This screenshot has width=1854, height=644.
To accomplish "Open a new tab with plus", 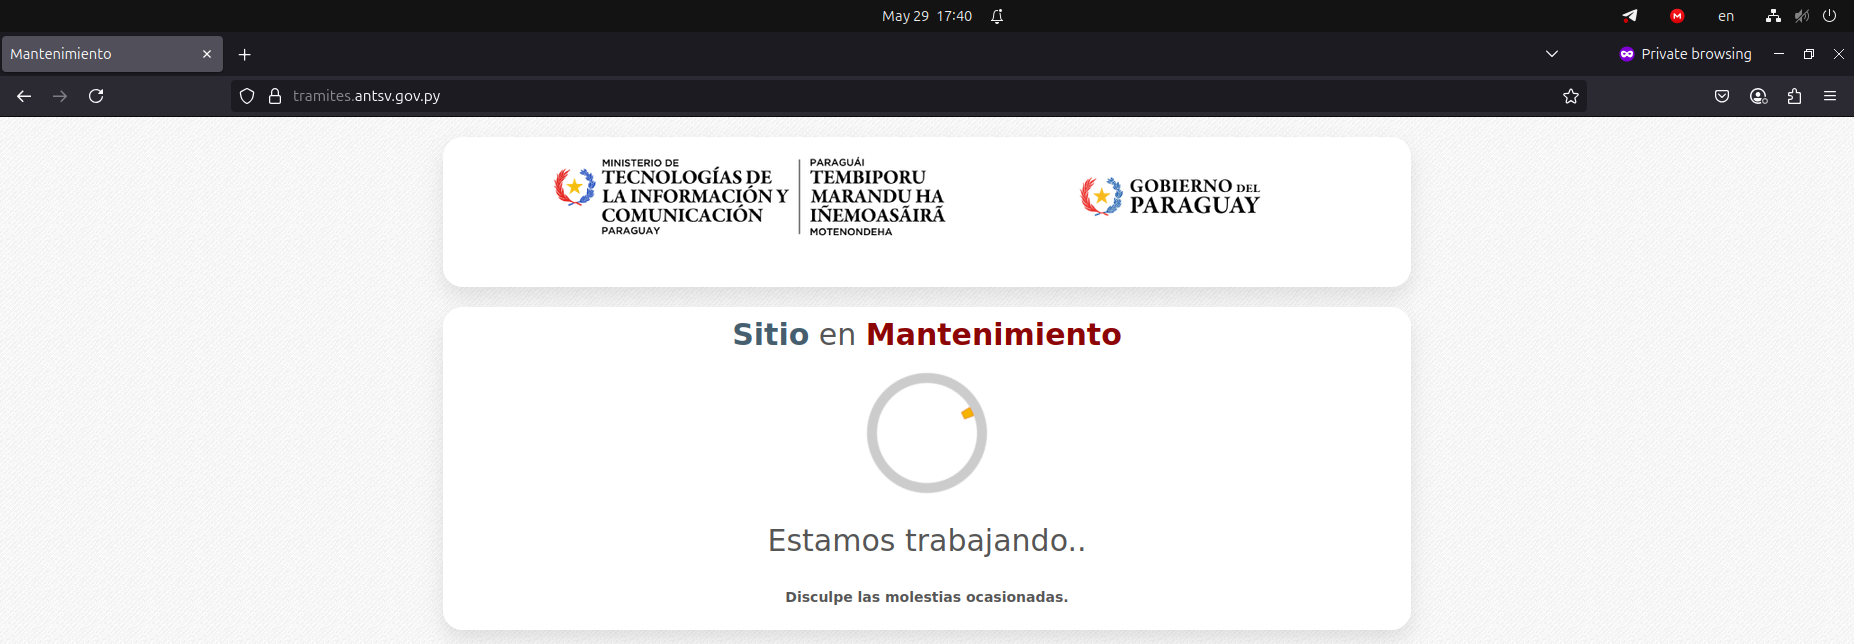I will [x=245, y=54].
